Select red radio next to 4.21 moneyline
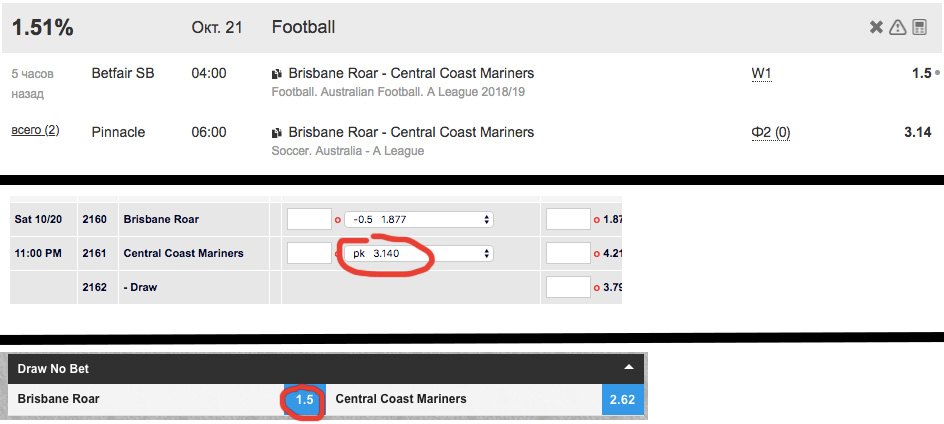This screenshot has width=944, height=424. pos(597,254)
